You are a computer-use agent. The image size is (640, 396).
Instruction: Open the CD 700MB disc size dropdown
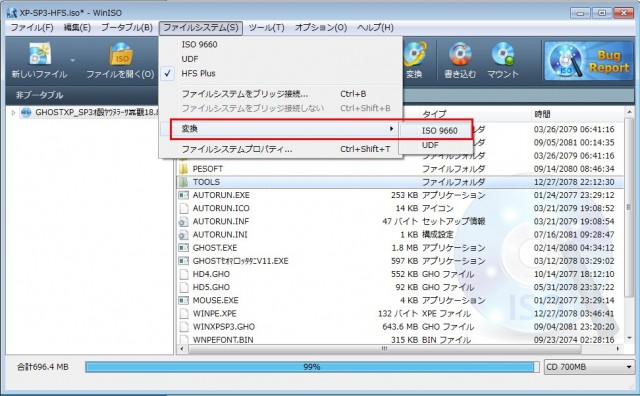coord(589,367)
